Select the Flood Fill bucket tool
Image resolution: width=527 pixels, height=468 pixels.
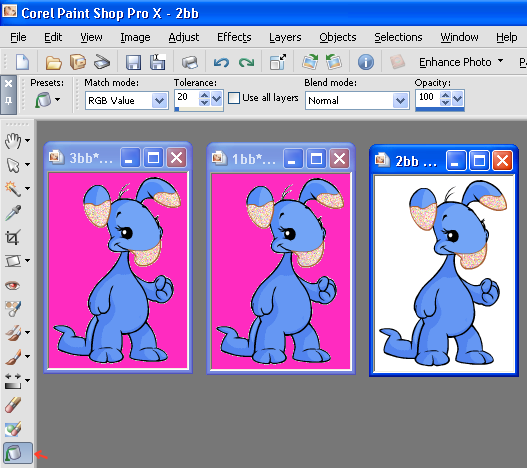coord(17,453)
